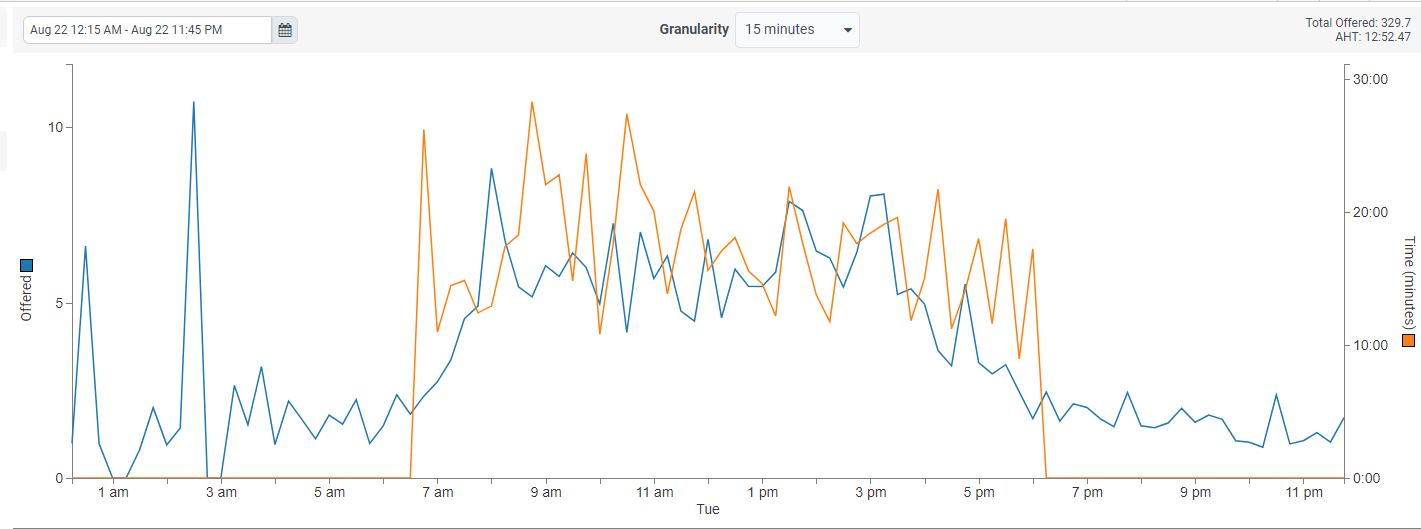This screenshot has width=1421, height=529.
Task: Click the 10 value on Offered axis
Action: pos(54,128)
